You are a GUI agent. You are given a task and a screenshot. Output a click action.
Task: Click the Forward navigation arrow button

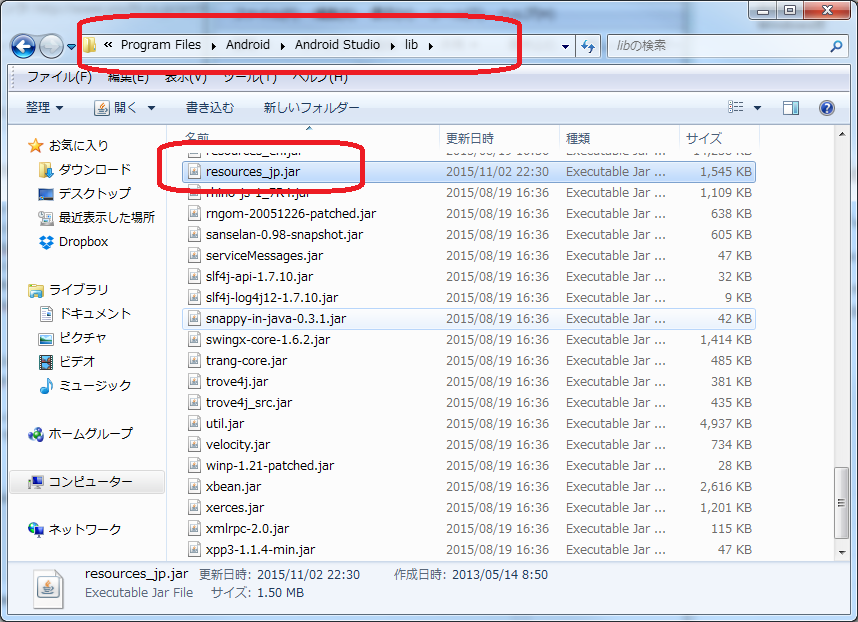[x=51, y=46]
